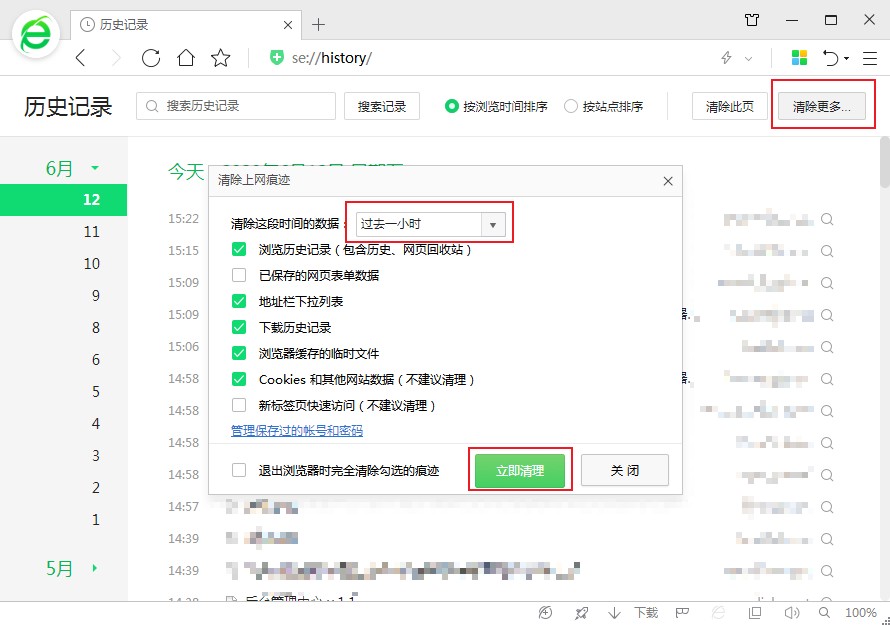Uncheck Cookies 和其他网站数据 checkbox

pyautogui.click(x=239, y=380)
